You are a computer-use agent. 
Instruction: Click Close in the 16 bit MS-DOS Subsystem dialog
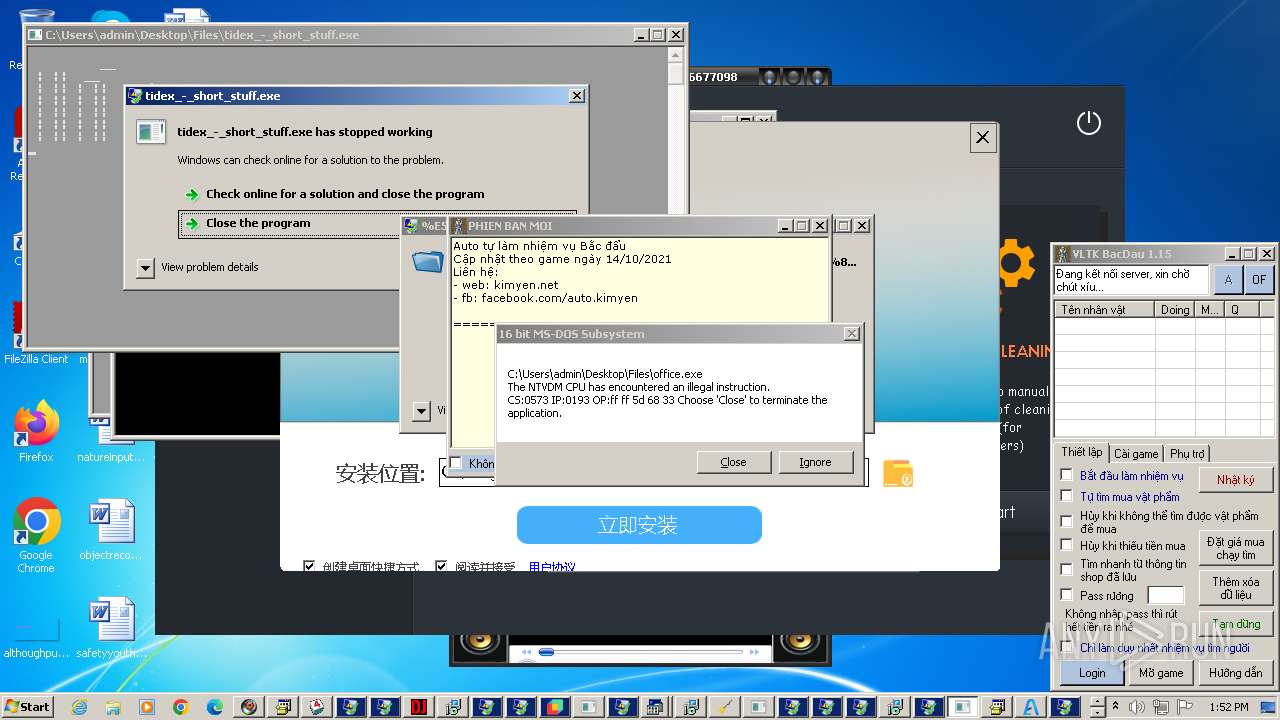pos(733,462)
